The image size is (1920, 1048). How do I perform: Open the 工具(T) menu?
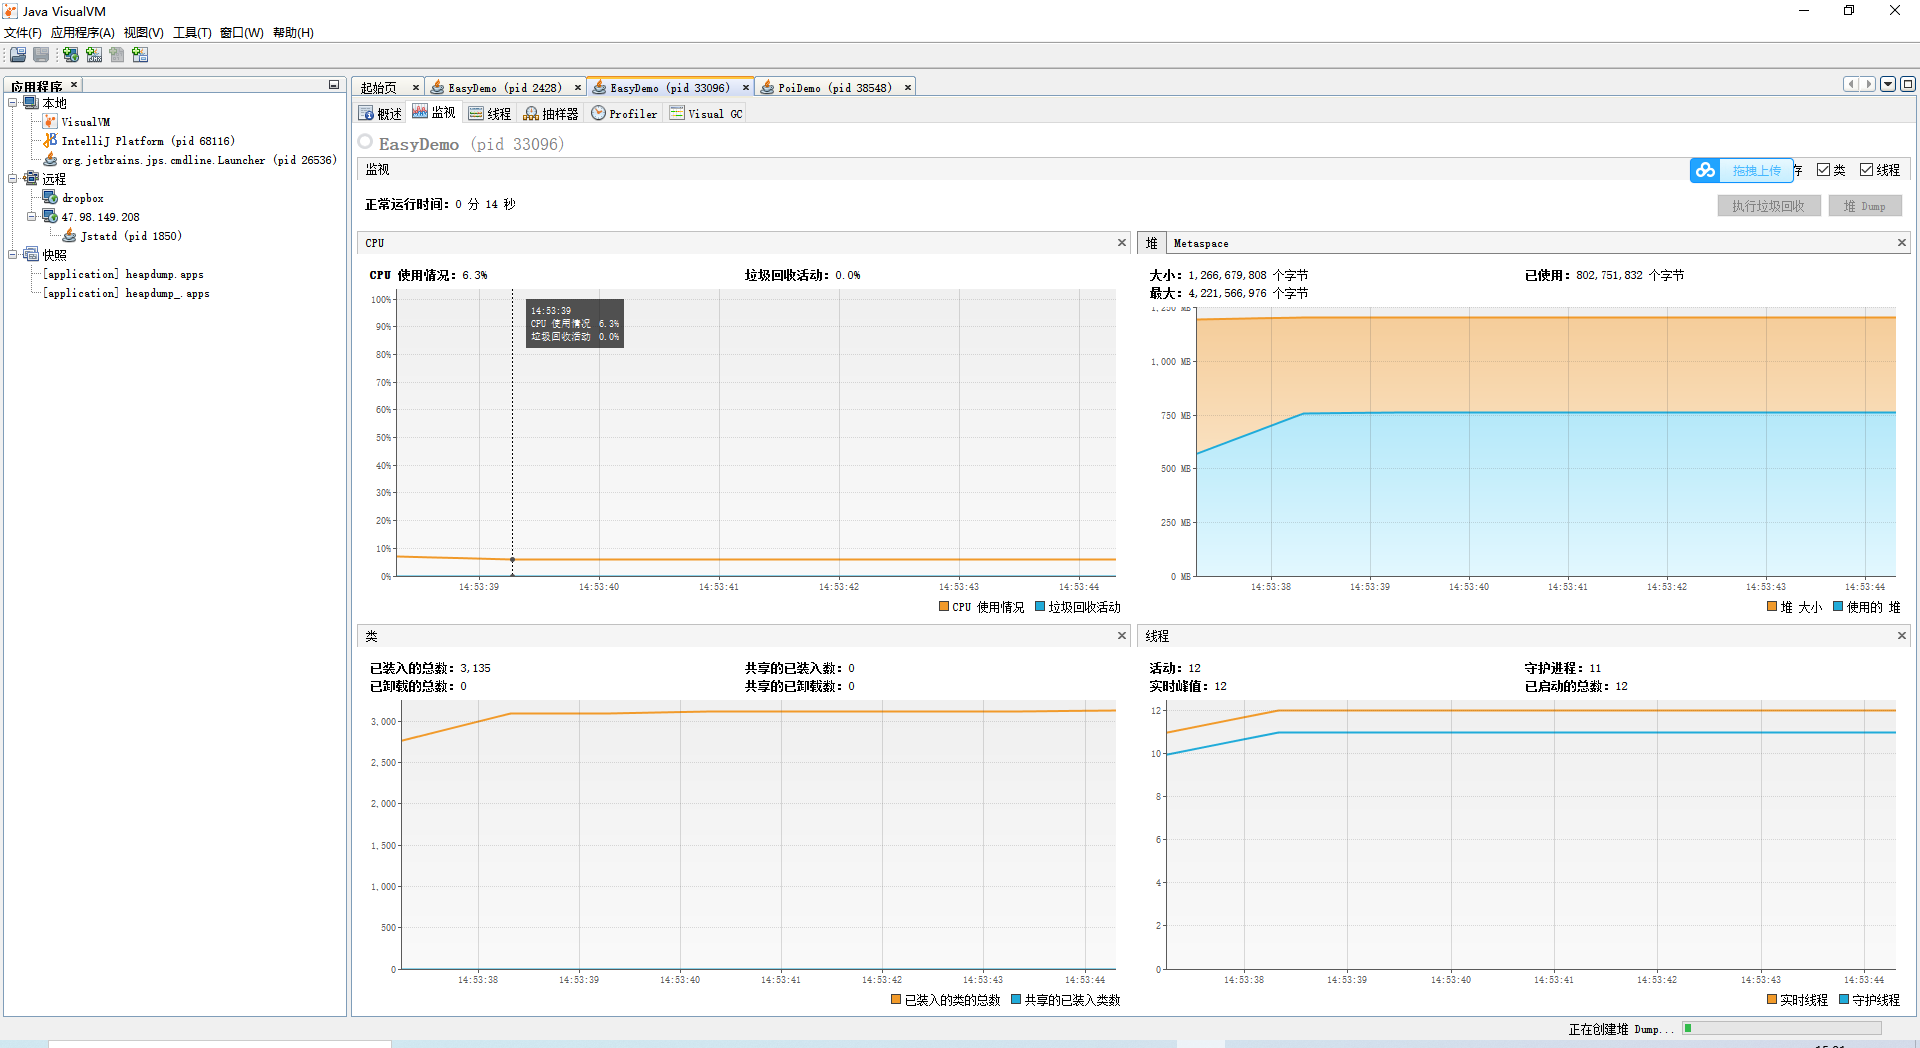click(x=193, y=33)
